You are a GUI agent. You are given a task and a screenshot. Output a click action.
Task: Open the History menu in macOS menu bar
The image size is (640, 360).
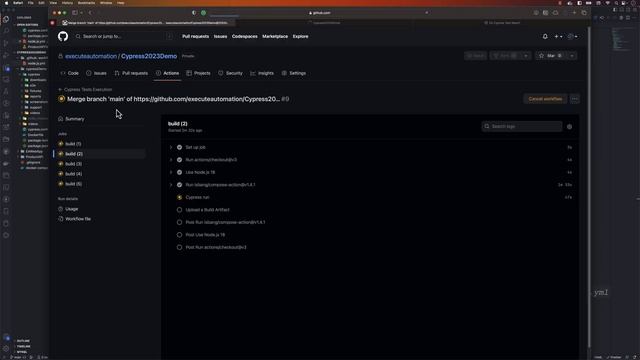[x=67, y=3]
